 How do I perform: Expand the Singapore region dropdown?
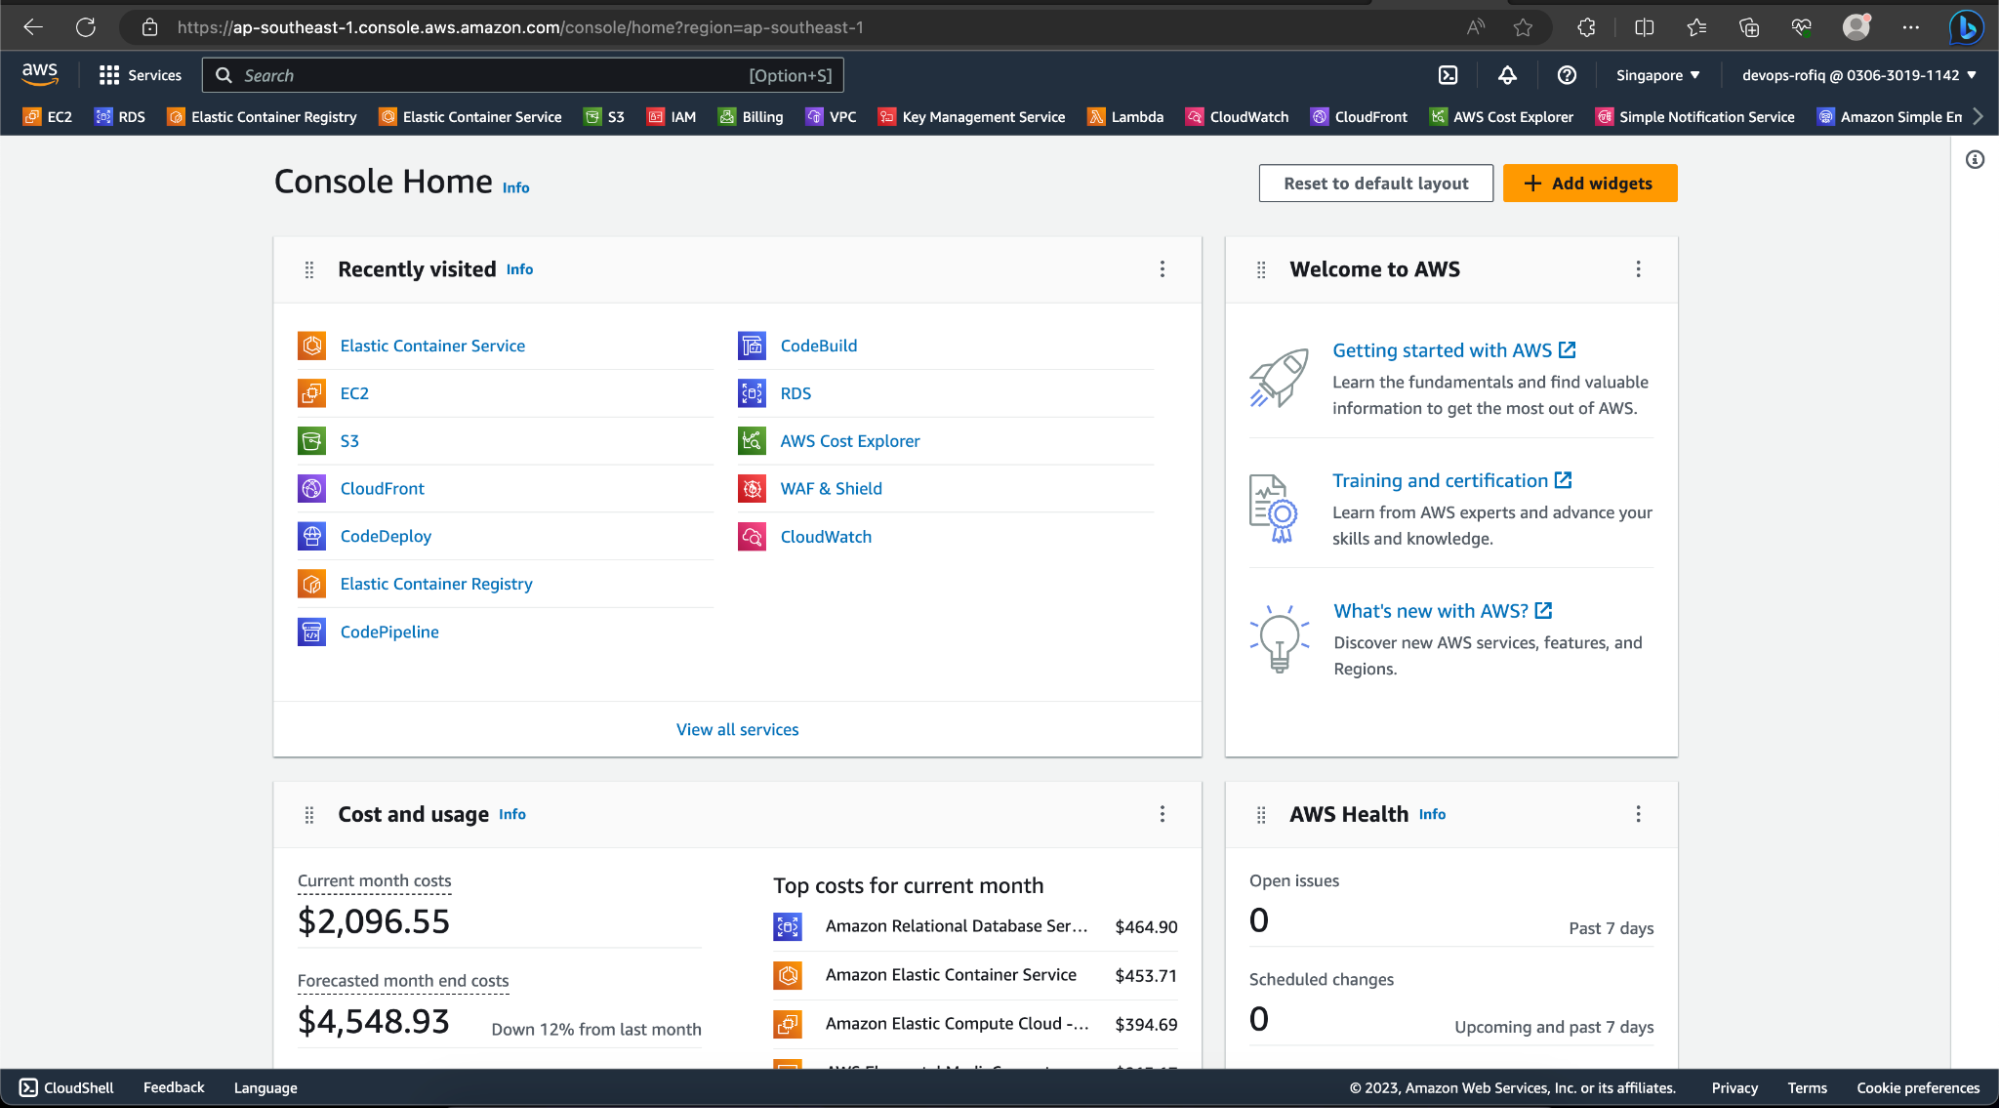coord(1658,75)
